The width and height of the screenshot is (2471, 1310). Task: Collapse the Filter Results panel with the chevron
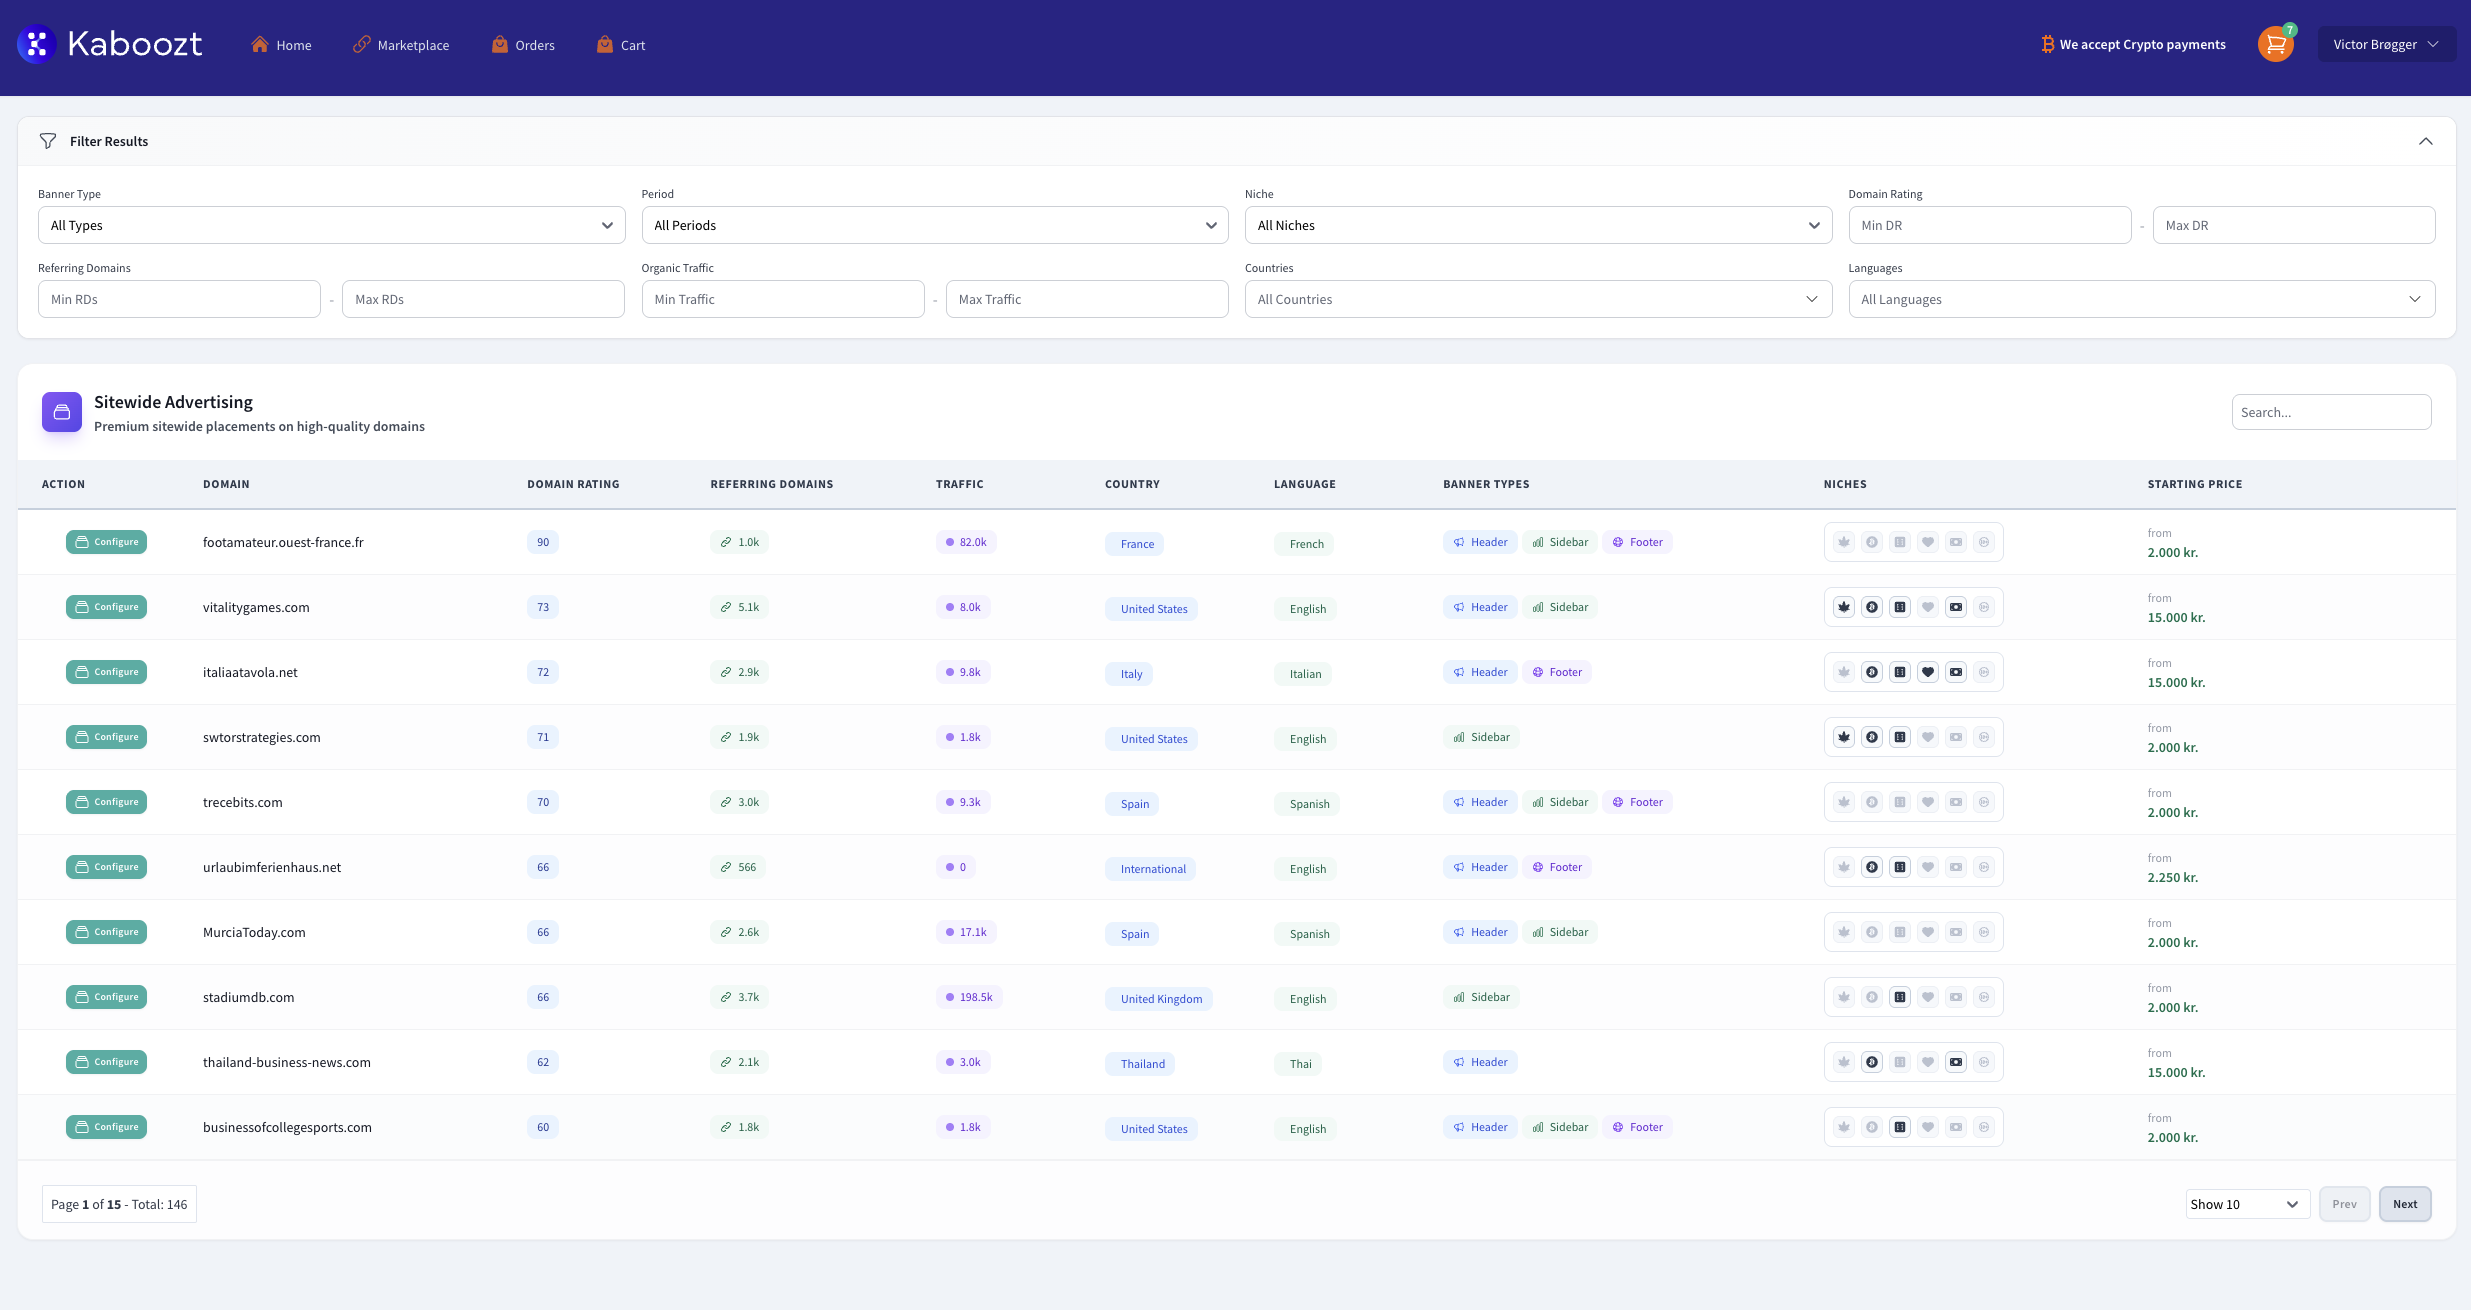(x=2424, y=141)
